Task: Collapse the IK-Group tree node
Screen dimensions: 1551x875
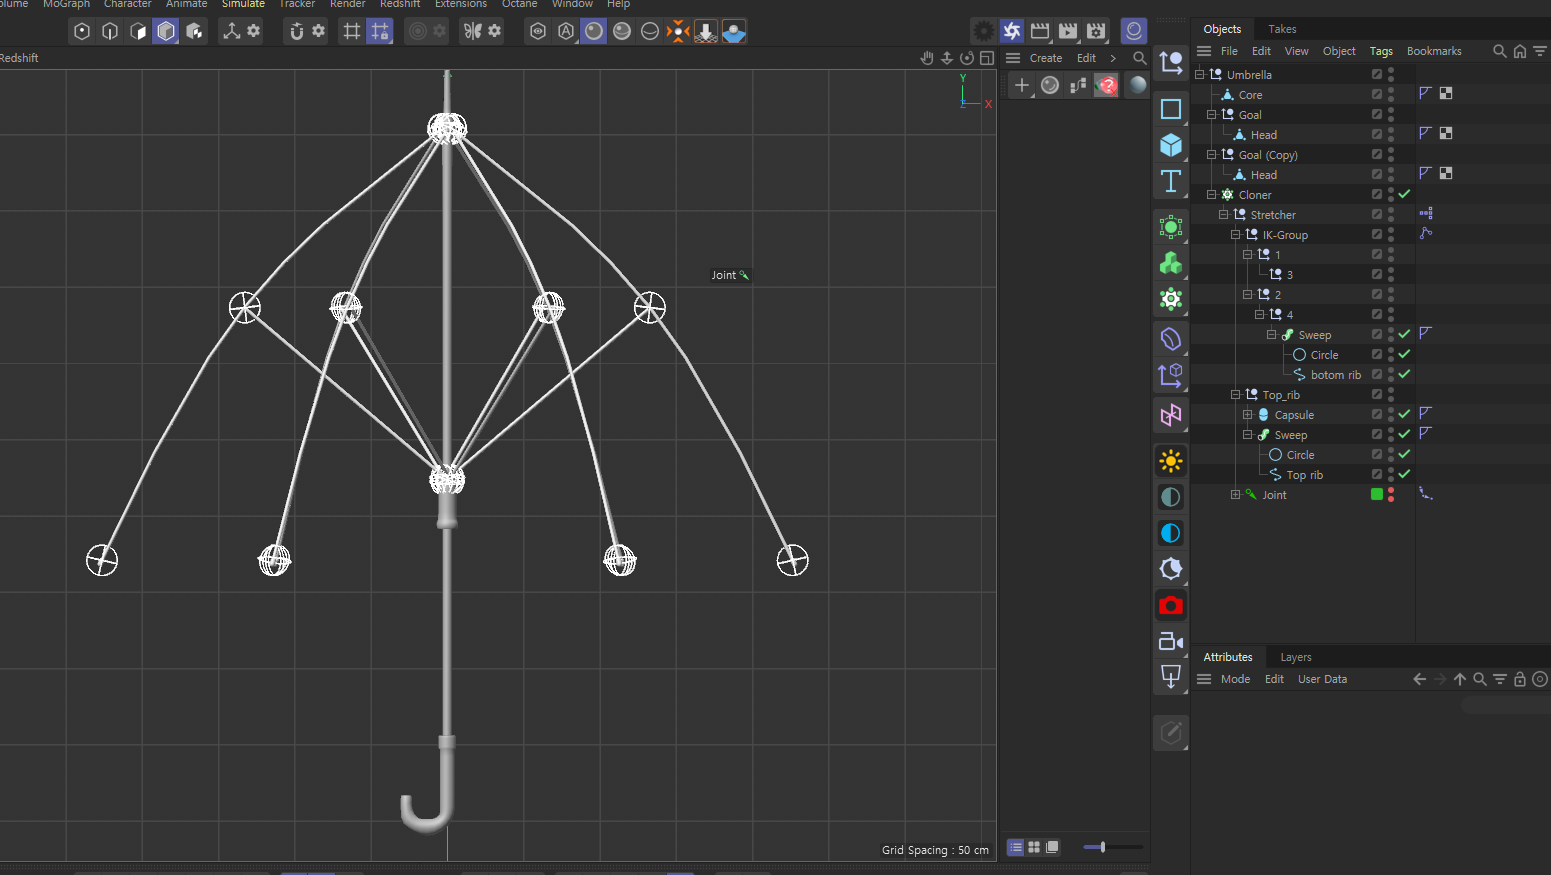Action: tap(1236, 234)
